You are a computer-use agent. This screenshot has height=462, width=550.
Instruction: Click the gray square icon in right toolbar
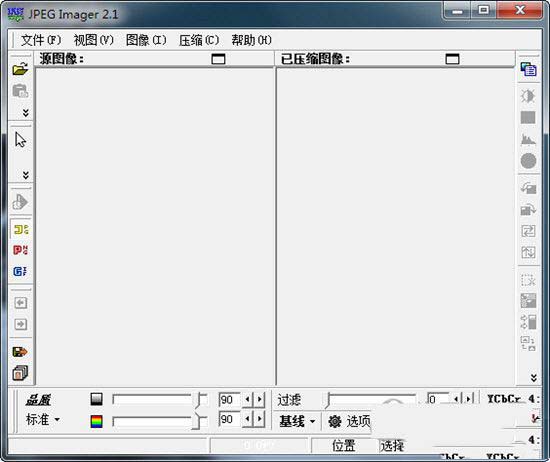(528, 118)
